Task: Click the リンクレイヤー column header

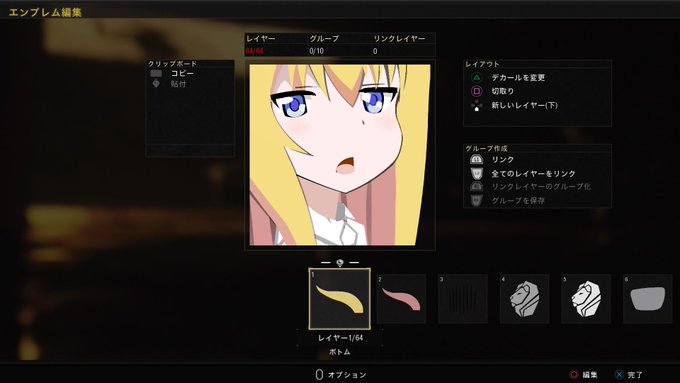Action: [399, 39]
